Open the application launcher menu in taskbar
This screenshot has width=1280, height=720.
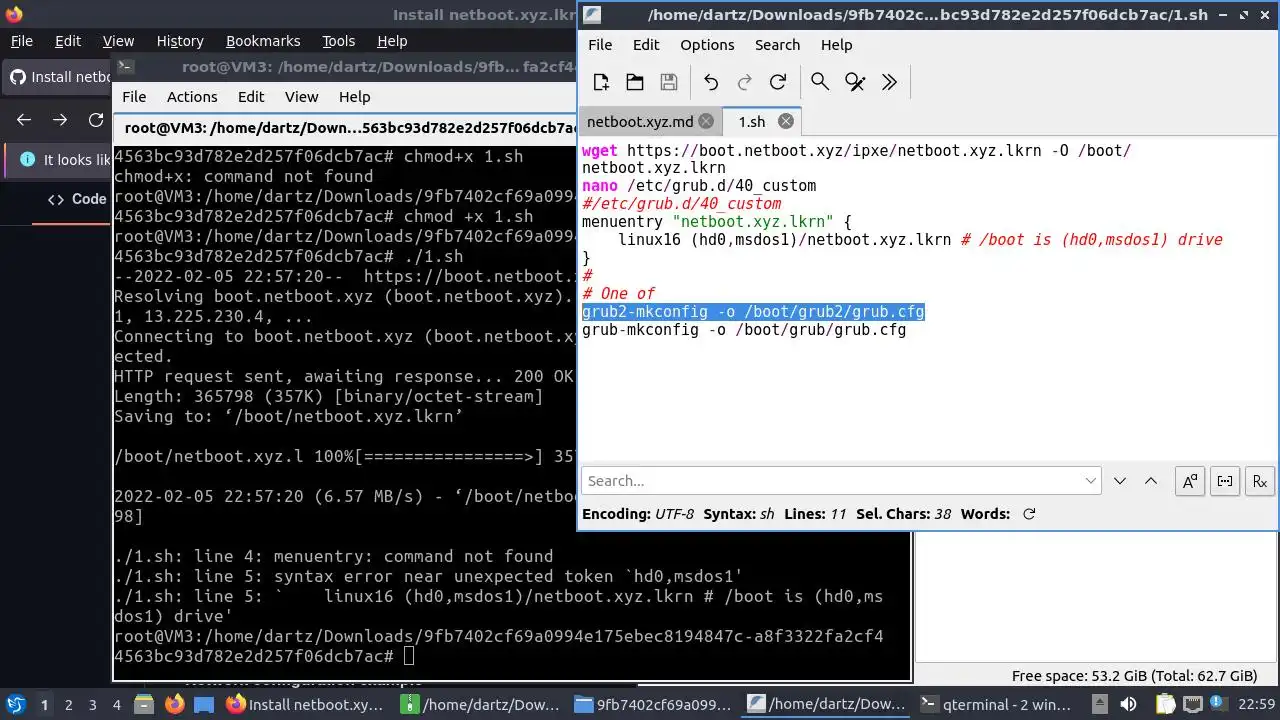(16, 704)
